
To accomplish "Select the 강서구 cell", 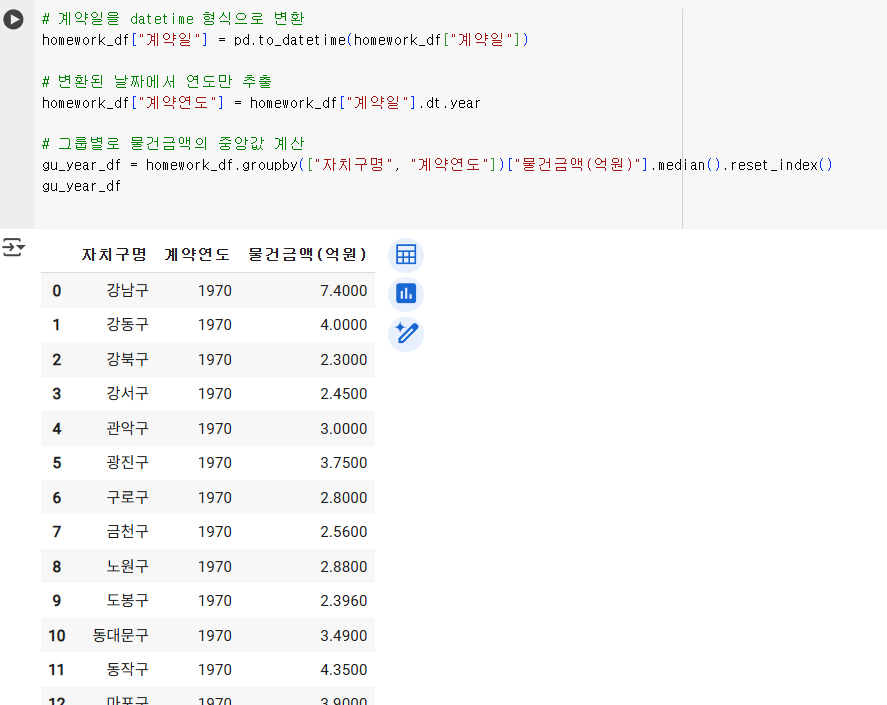I will point(127,393).
